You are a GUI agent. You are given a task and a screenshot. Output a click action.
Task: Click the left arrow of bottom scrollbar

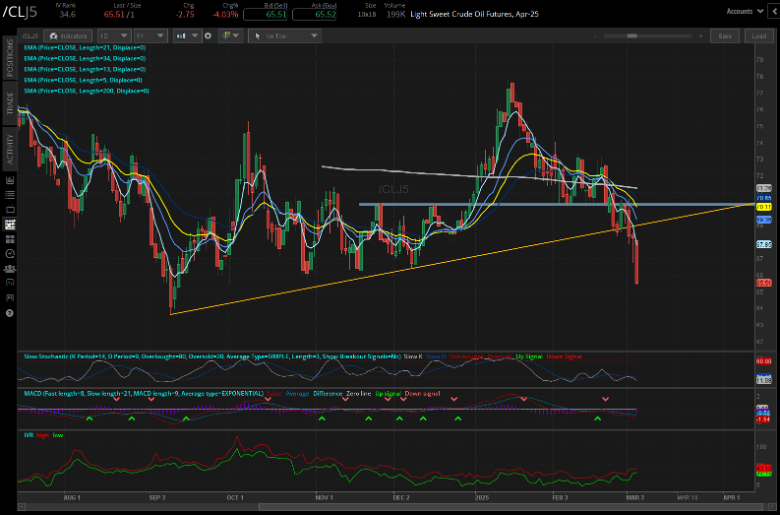pos(21,507)
